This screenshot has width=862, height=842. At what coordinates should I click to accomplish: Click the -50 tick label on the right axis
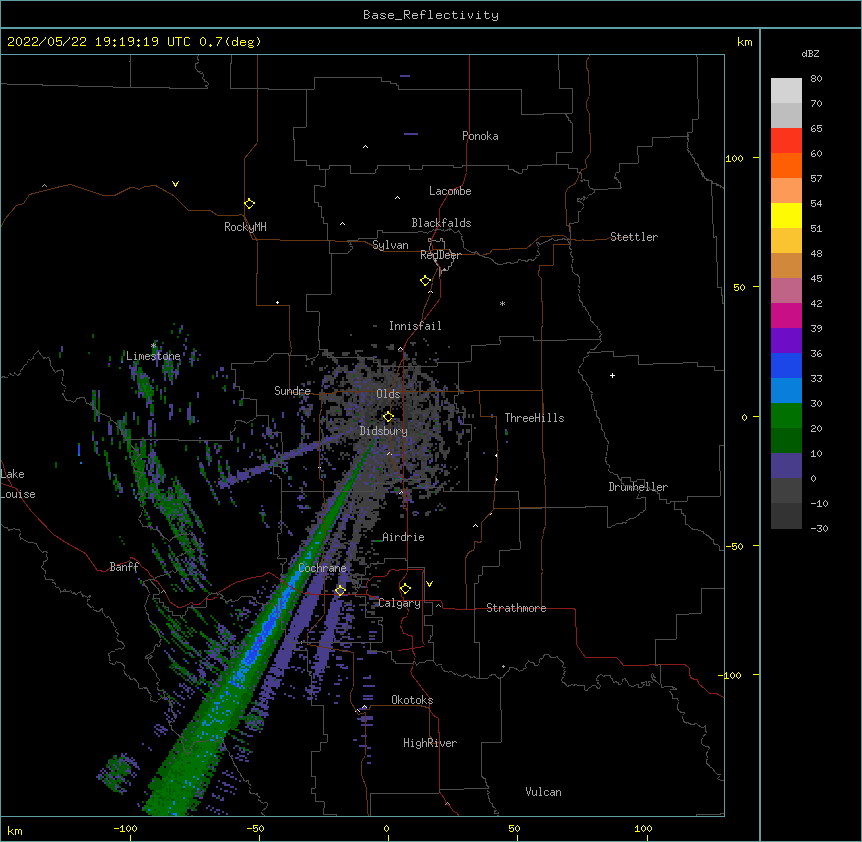pos(734,546)
